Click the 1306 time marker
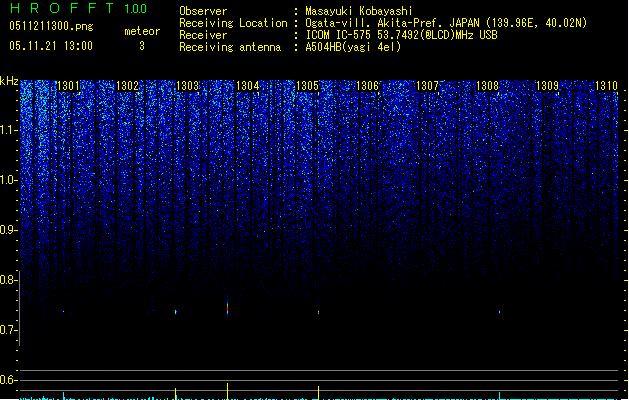The width and height of the screenshot is (629, 400). 367,85
